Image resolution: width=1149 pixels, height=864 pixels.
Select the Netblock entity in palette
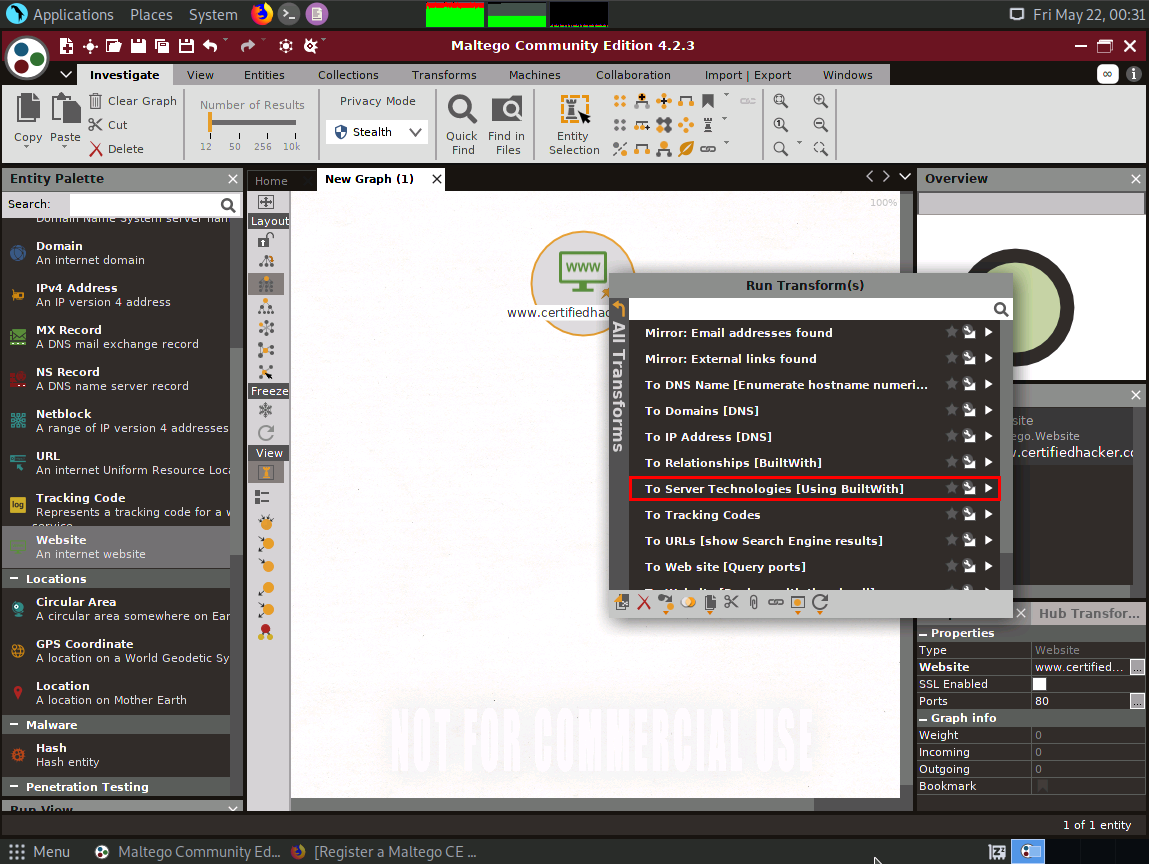pos(117,421)
